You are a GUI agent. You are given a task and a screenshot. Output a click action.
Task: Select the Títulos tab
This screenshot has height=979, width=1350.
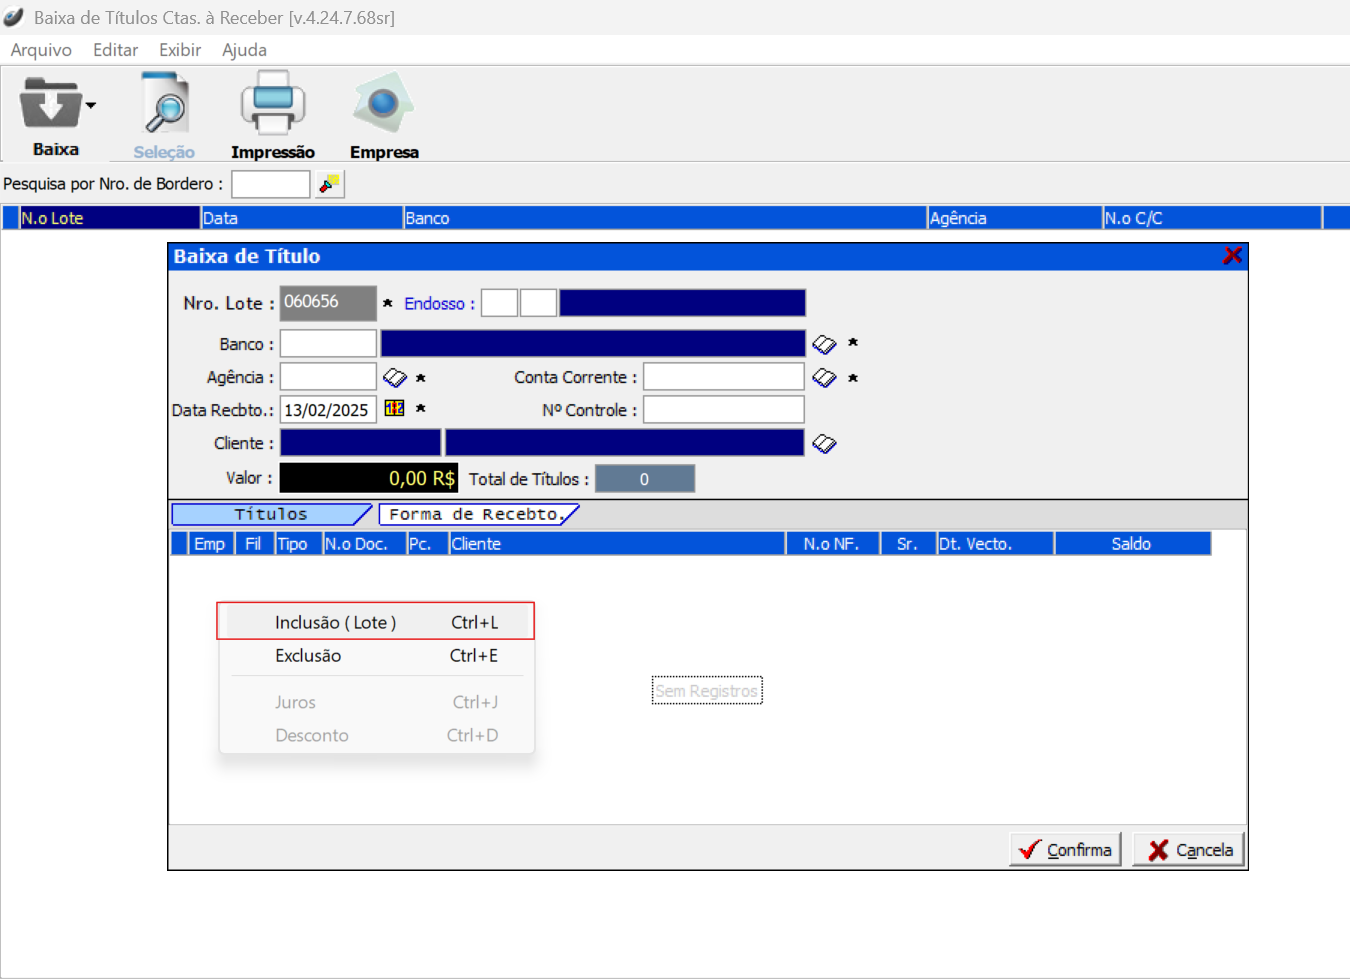[x=270, y=514]
